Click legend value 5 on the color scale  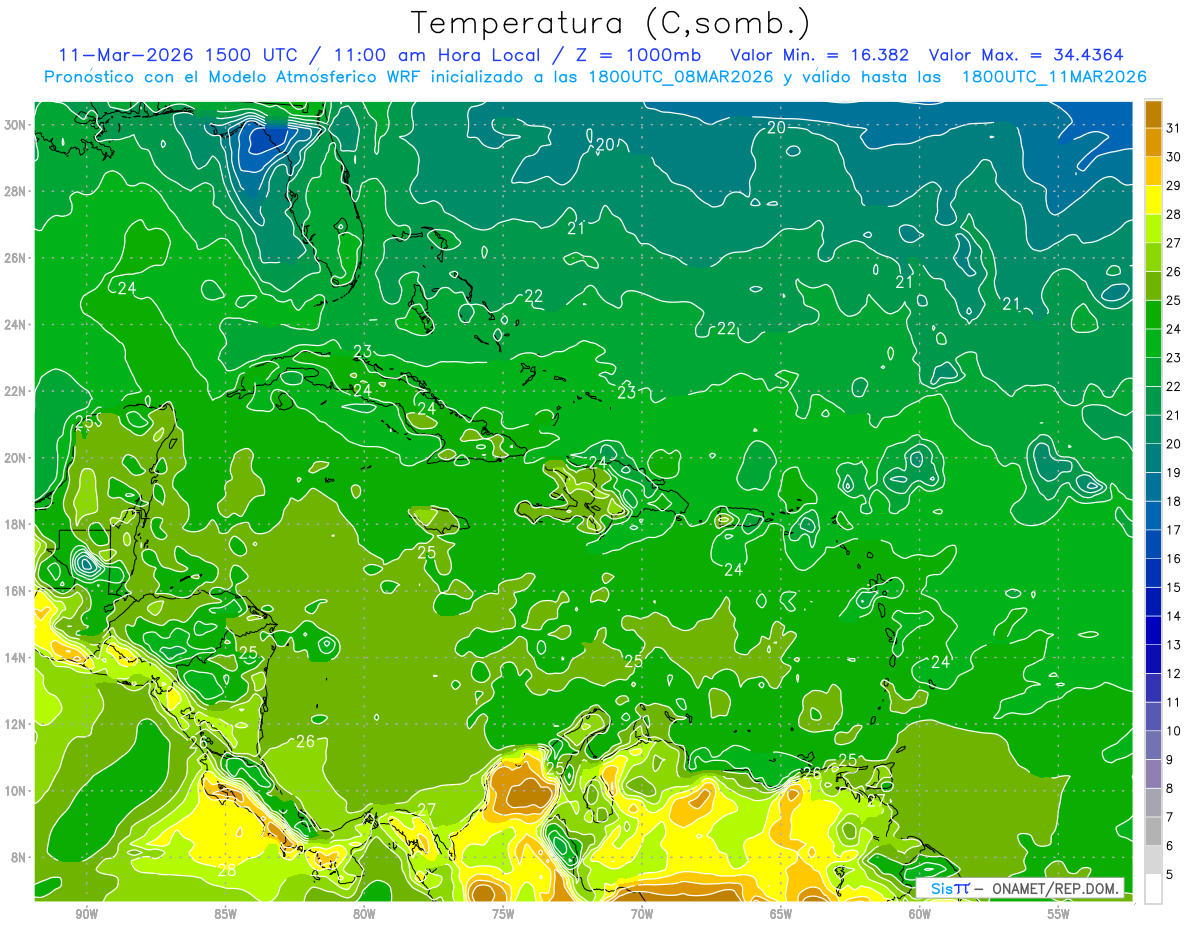point(1170,874)
